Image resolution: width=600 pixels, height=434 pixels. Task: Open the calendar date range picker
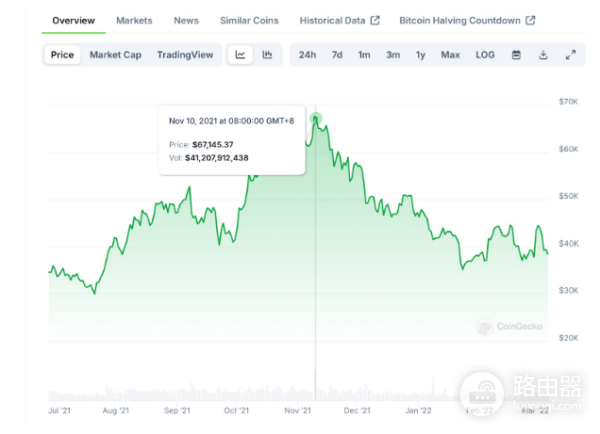516,55
